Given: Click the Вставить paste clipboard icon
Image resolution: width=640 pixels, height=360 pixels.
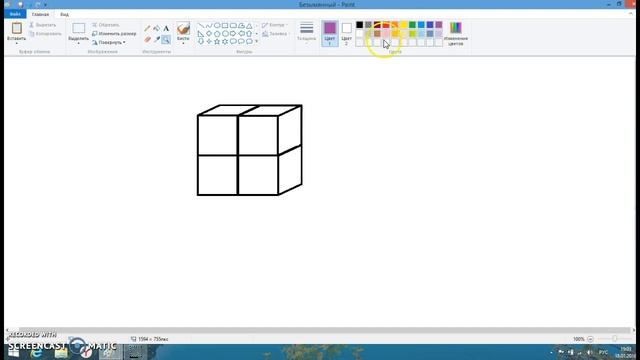Looking at the screenshot, I should click(x=17, y=28).
